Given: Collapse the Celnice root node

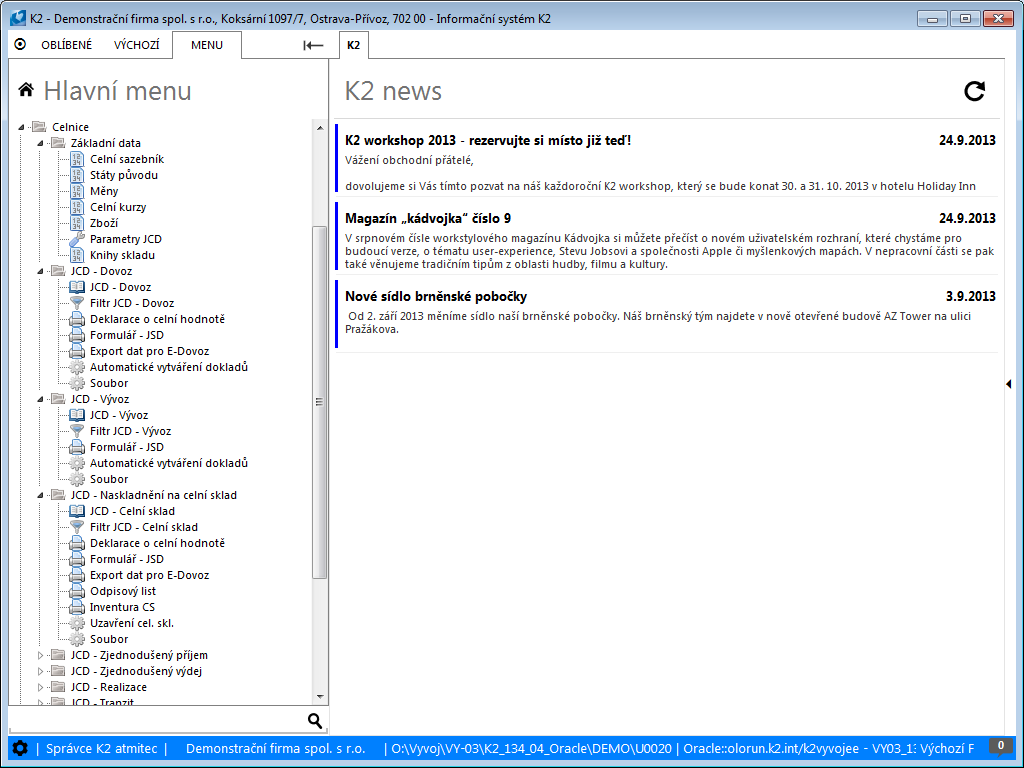Looking at the screenshot, I should [x=22, y=127].
